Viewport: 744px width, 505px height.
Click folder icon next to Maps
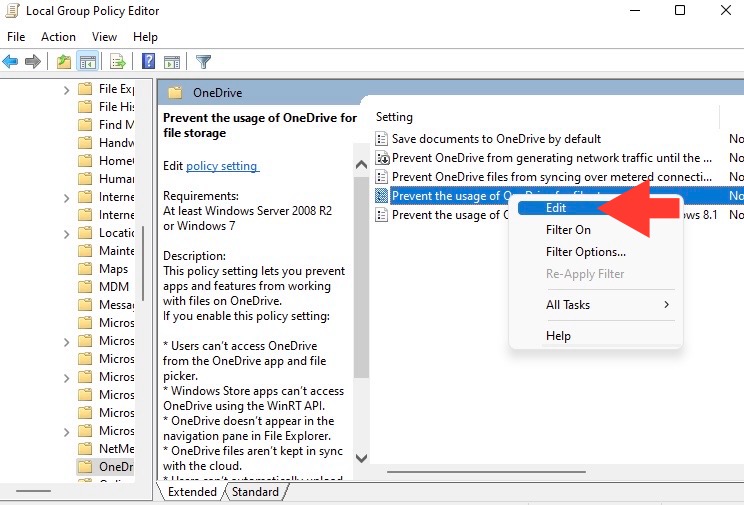pos(85,269)
